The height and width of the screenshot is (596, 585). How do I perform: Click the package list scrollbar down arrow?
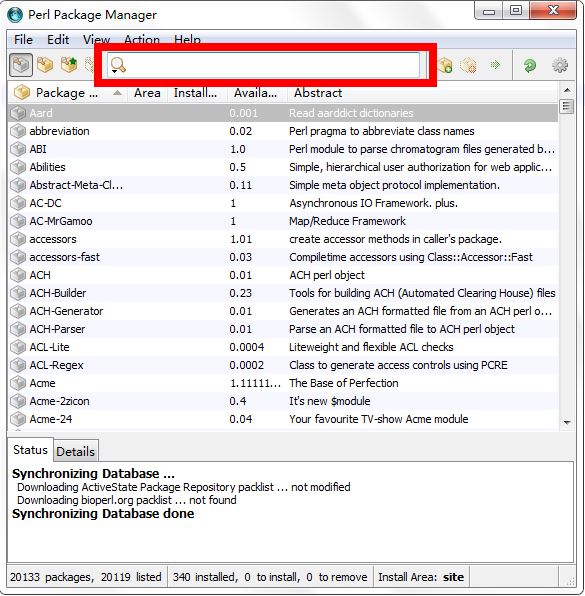point(567,423)
